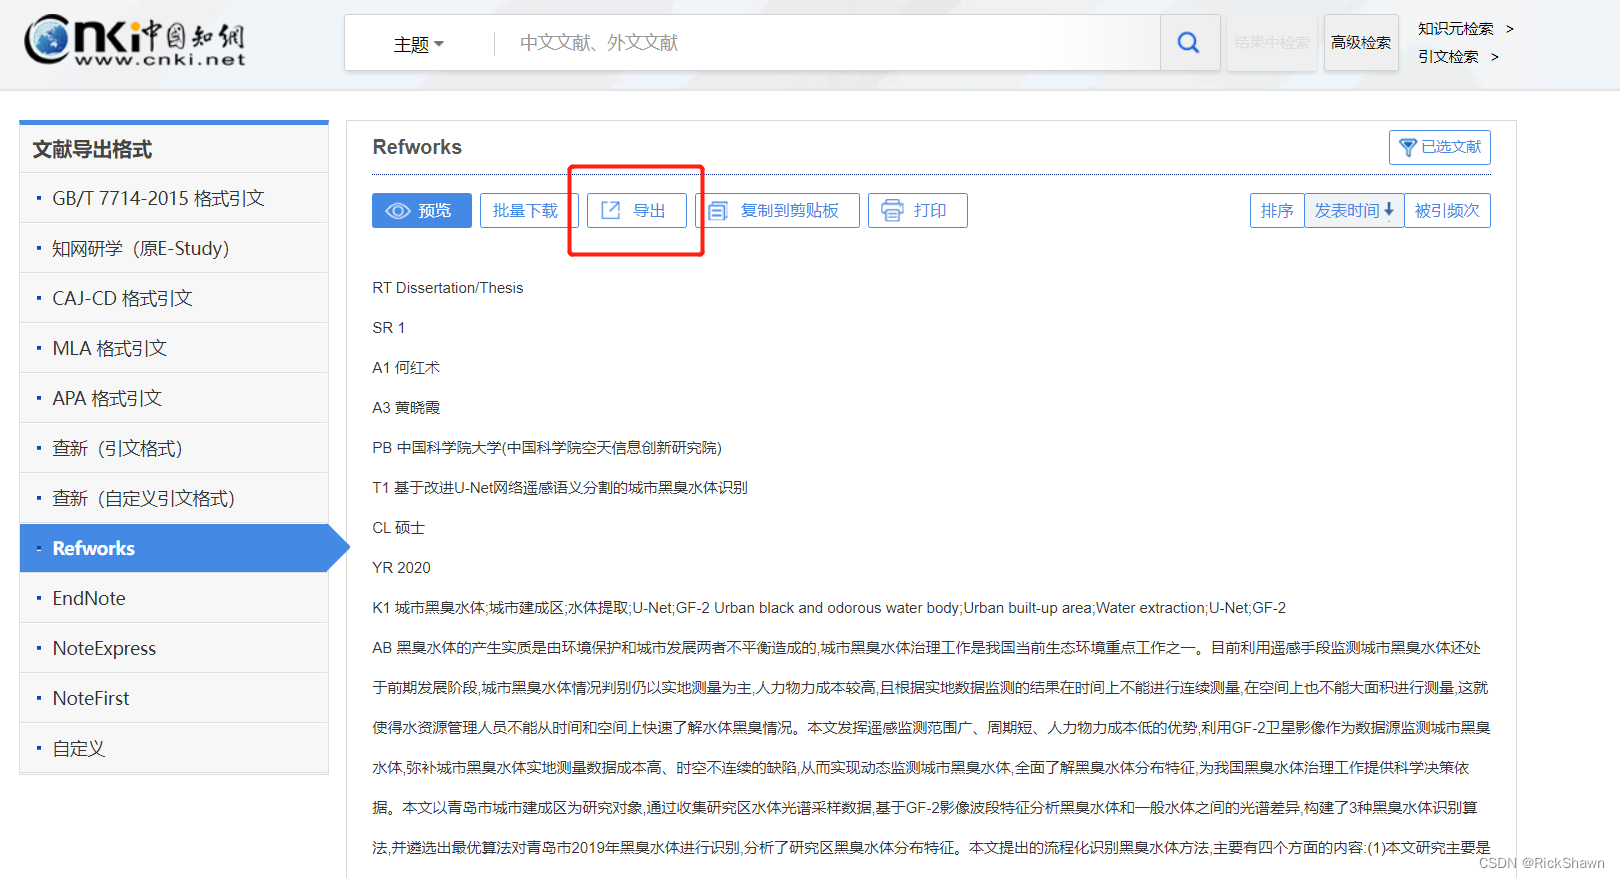Select the NoteFirst export format
Image resolution: width=1620 pixels, height=878 pixels.
(x=174, y=698)
